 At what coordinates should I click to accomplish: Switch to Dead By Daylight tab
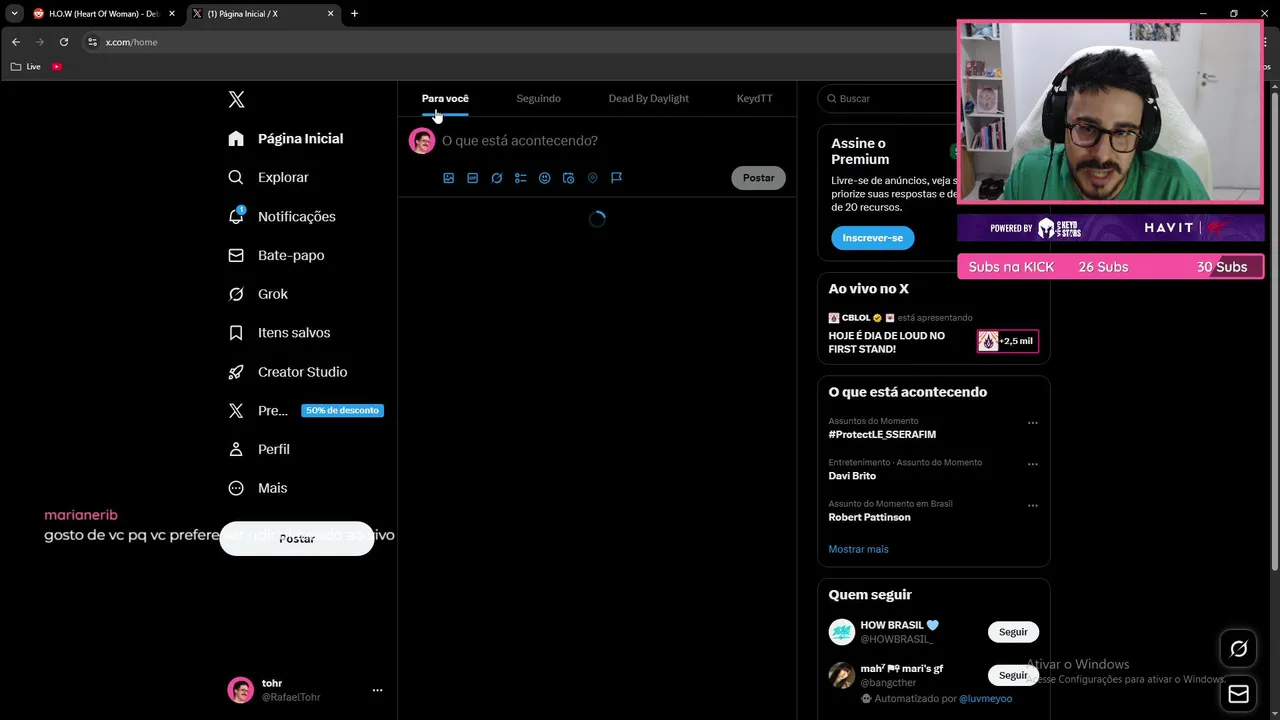pyautogui.click(x=648, y=98)
